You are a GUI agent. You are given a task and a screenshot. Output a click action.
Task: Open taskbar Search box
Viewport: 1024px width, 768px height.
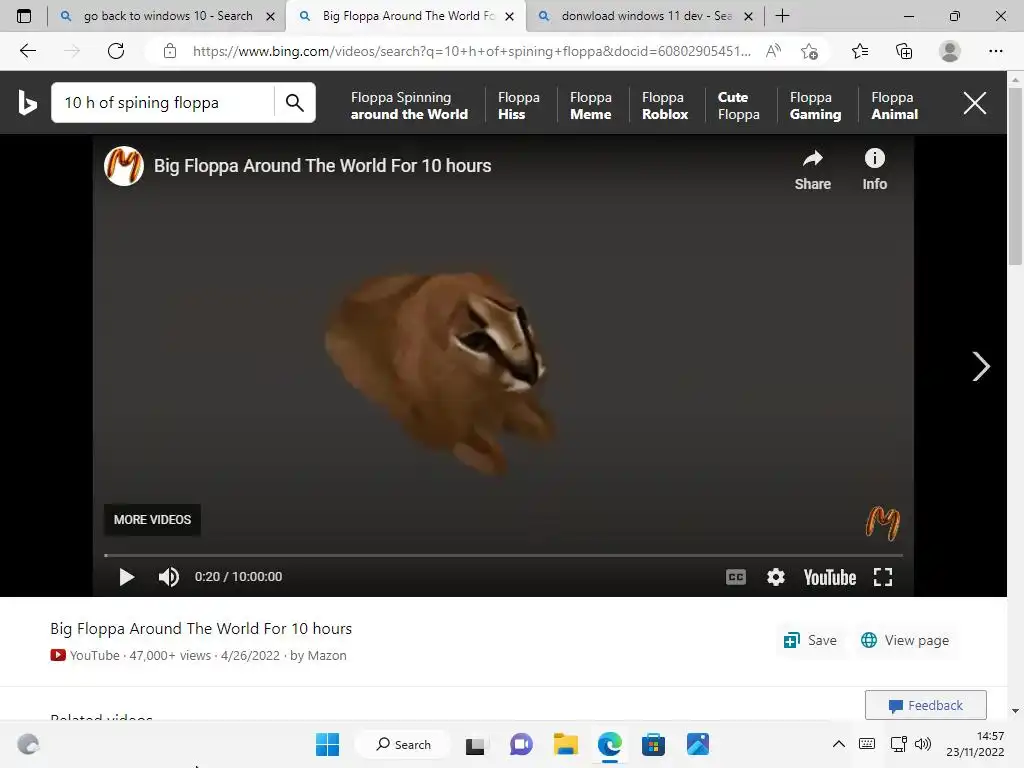click(x=404, y=744)
